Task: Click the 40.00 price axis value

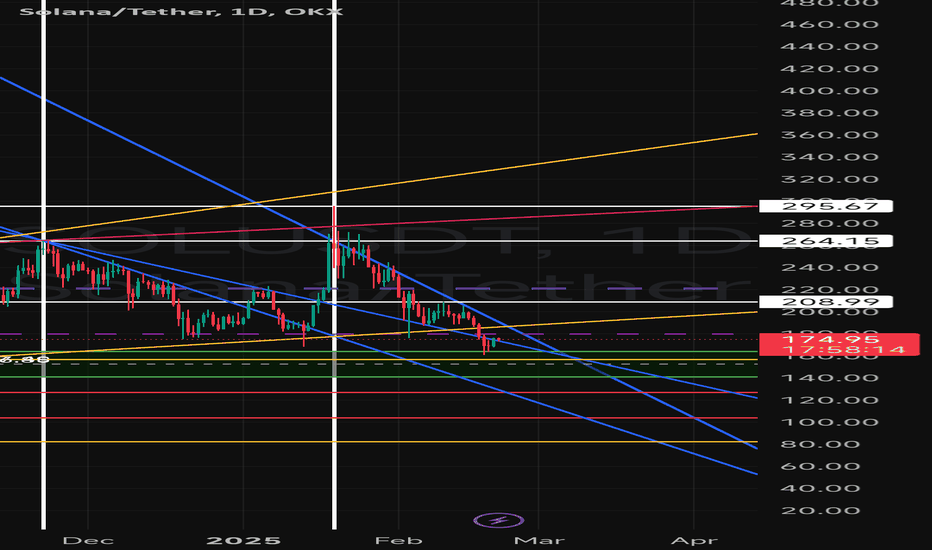Action: point(820,488)
